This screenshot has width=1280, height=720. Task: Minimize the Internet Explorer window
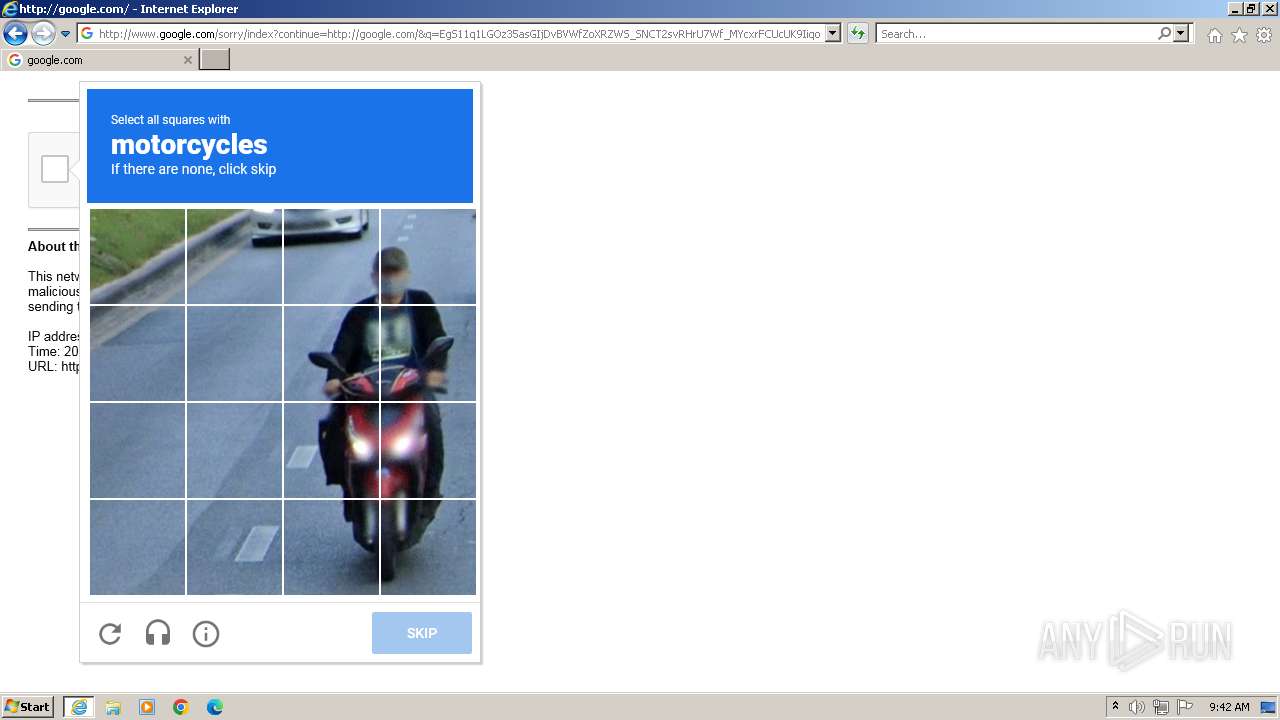coord(1235,9)
